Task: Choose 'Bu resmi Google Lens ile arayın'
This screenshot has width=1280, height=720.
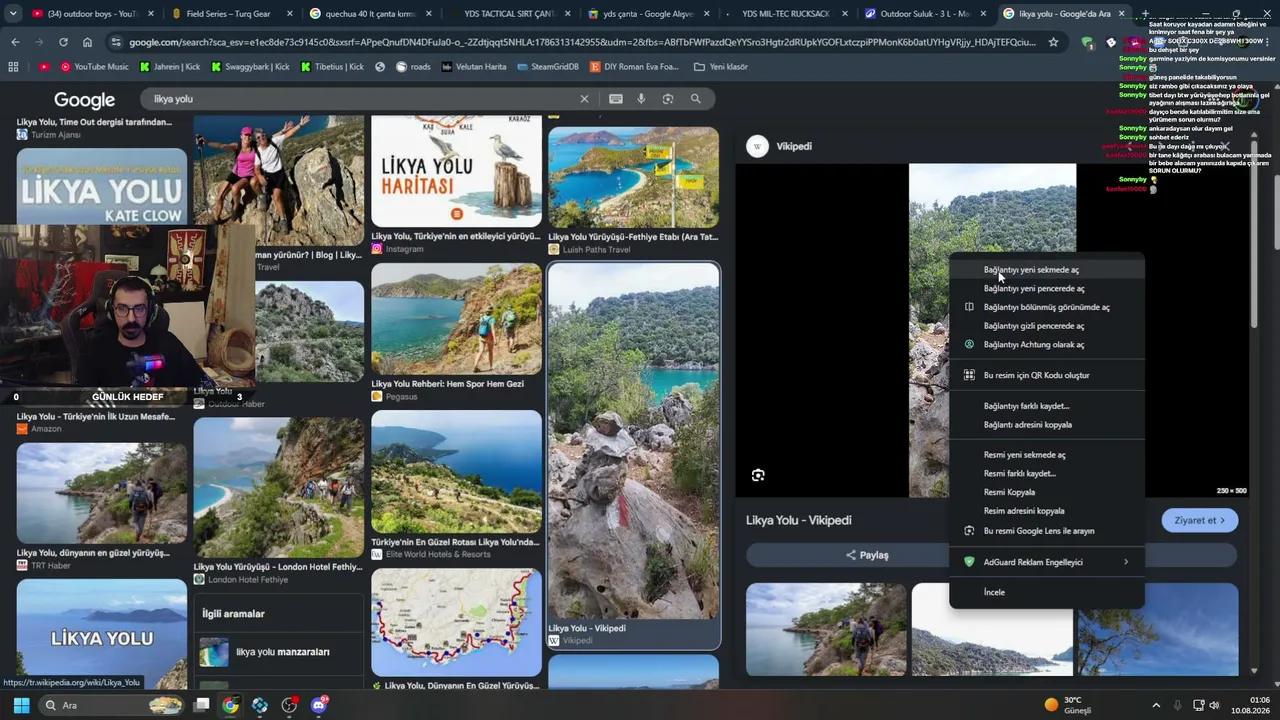Action: (1047, 531)
